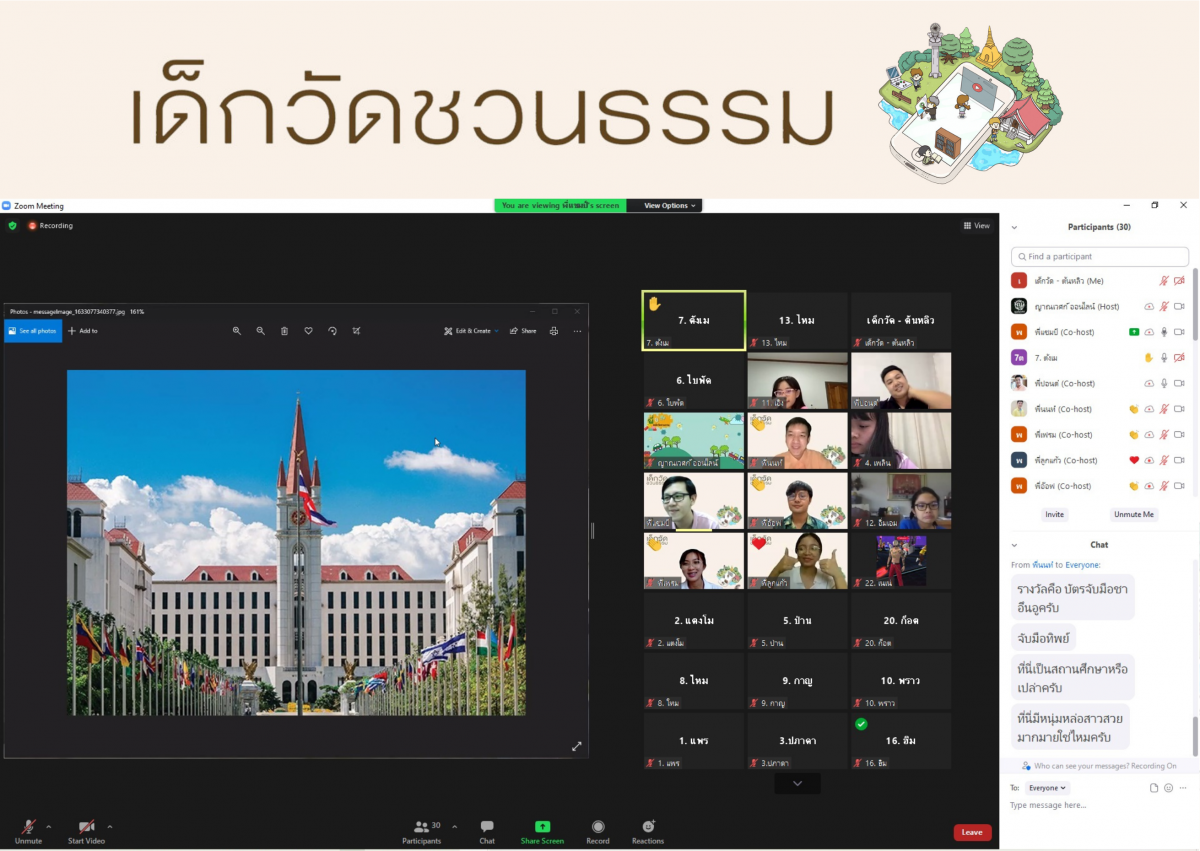The image size is (1200, 851).
Task: Expand fullscreen arrow on the shared photo
Action: tap(576, 746)
